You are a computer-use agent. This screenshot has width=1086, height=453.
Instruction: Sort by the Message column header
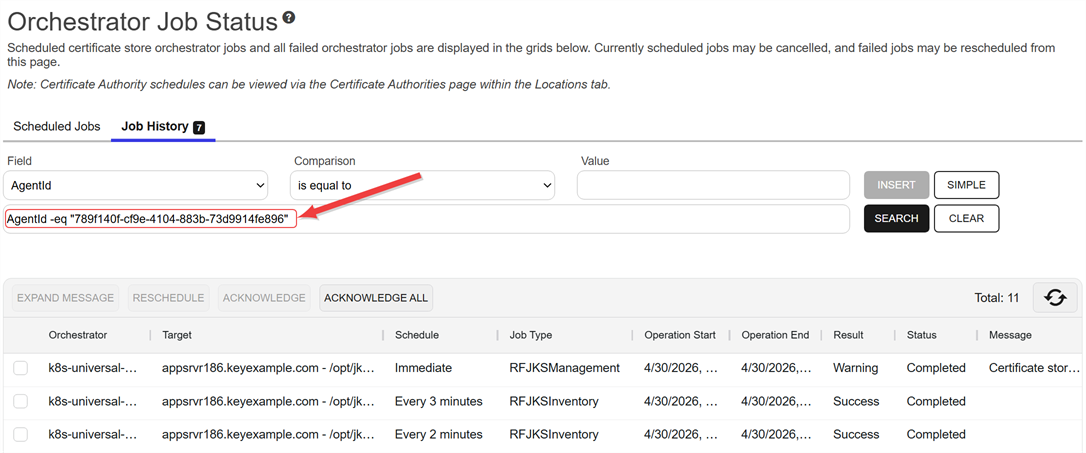tap(1010, 335)
